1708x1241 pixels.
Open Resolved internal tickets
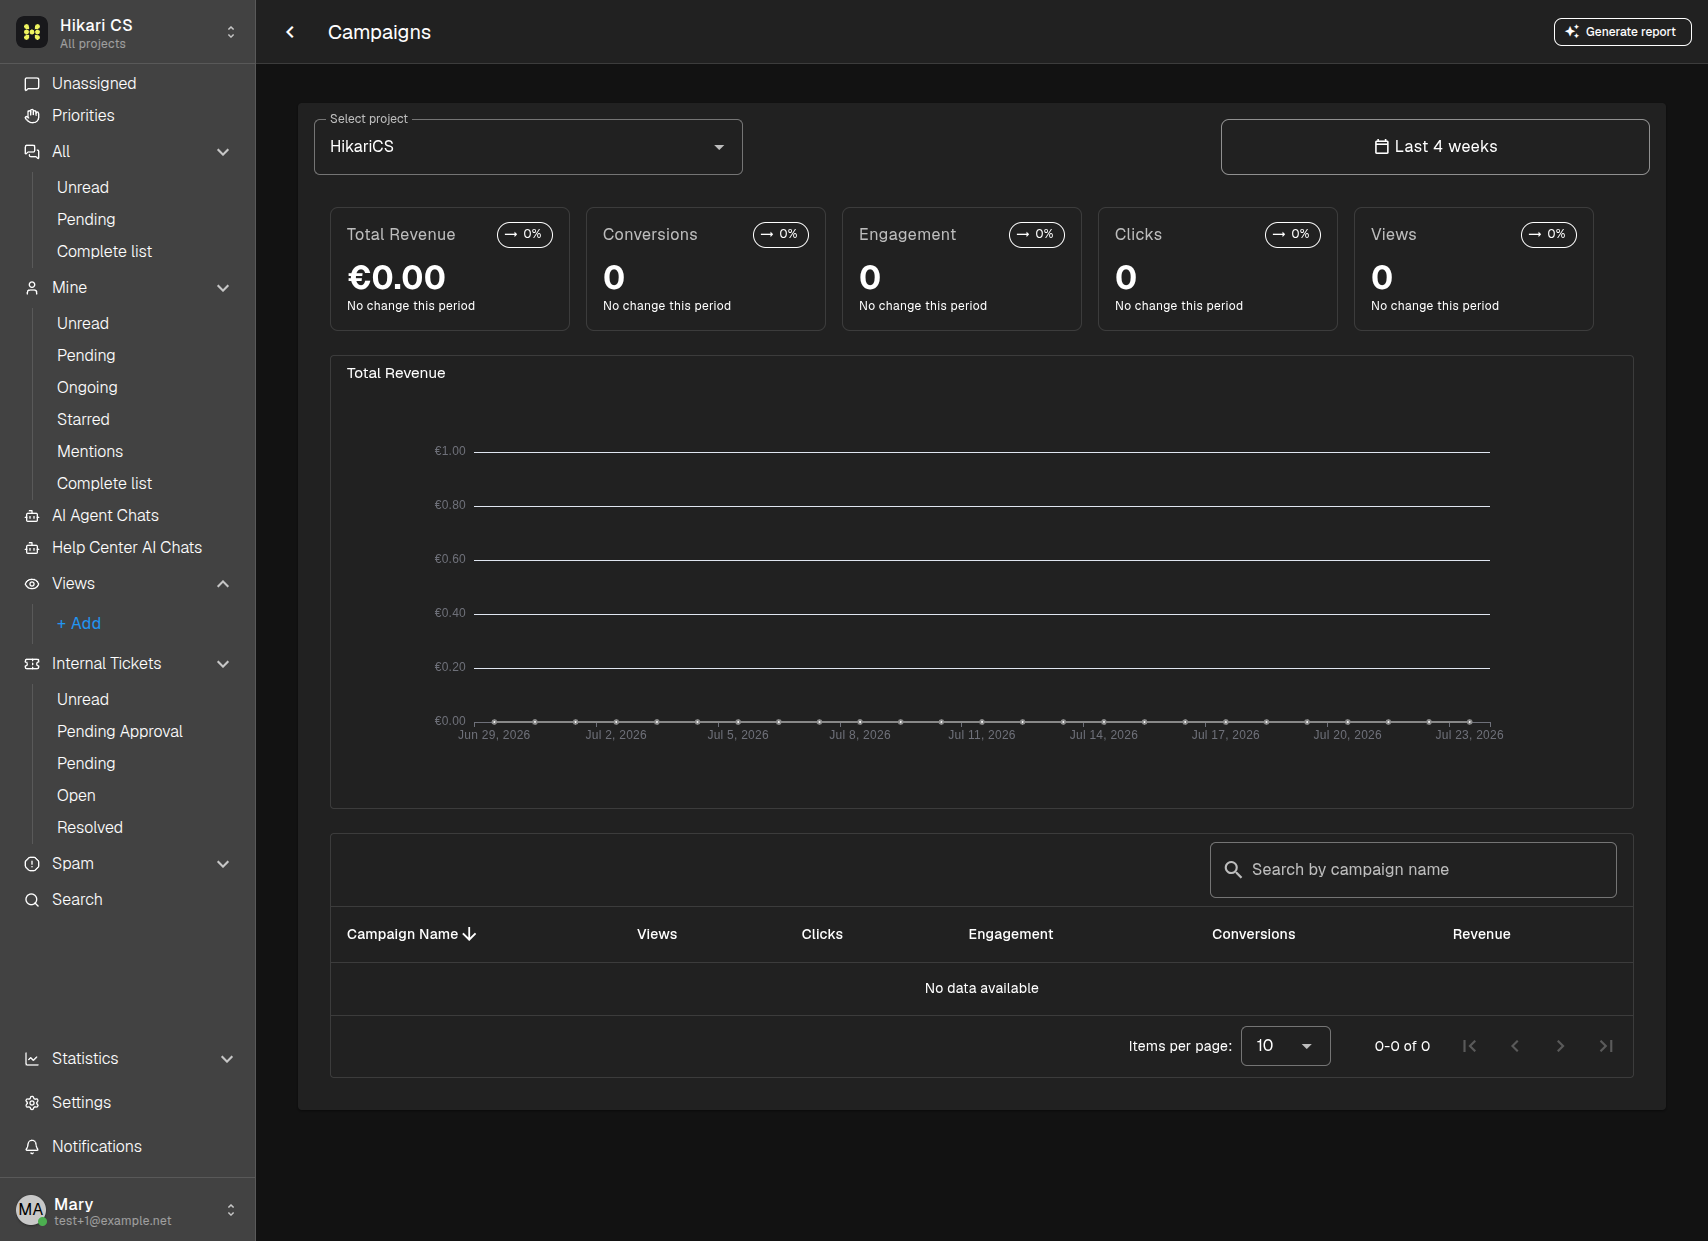(x=90, y=828)
